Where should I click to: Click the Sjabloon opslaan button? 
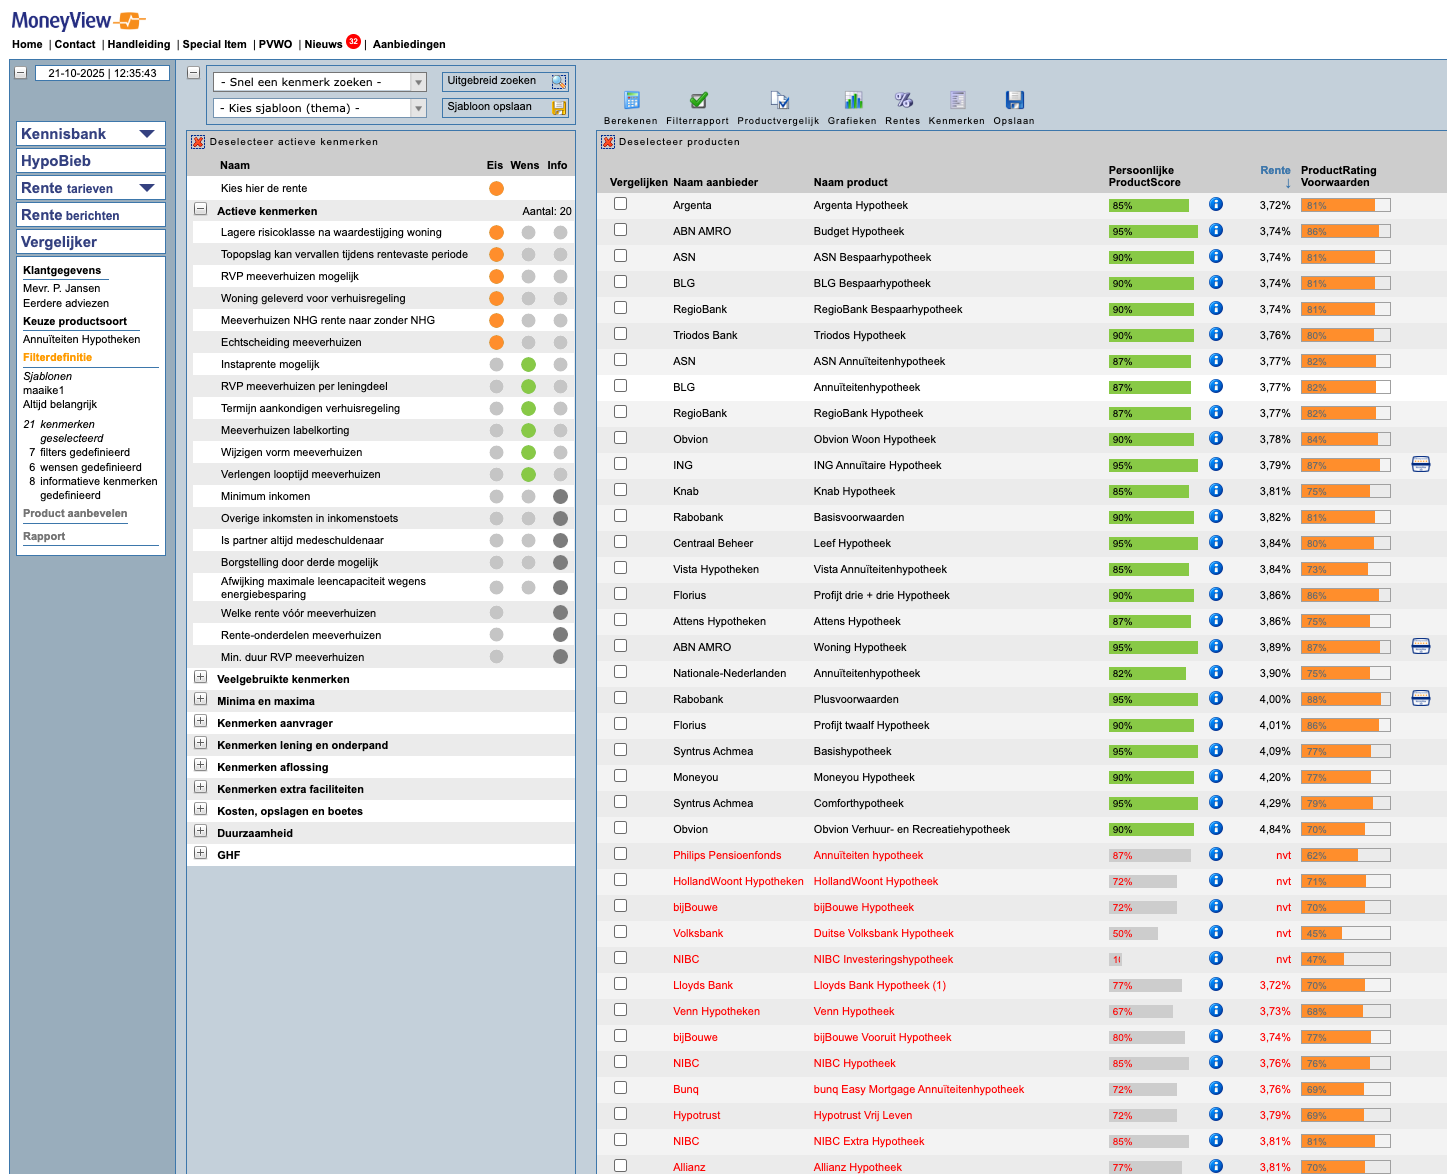506,108
